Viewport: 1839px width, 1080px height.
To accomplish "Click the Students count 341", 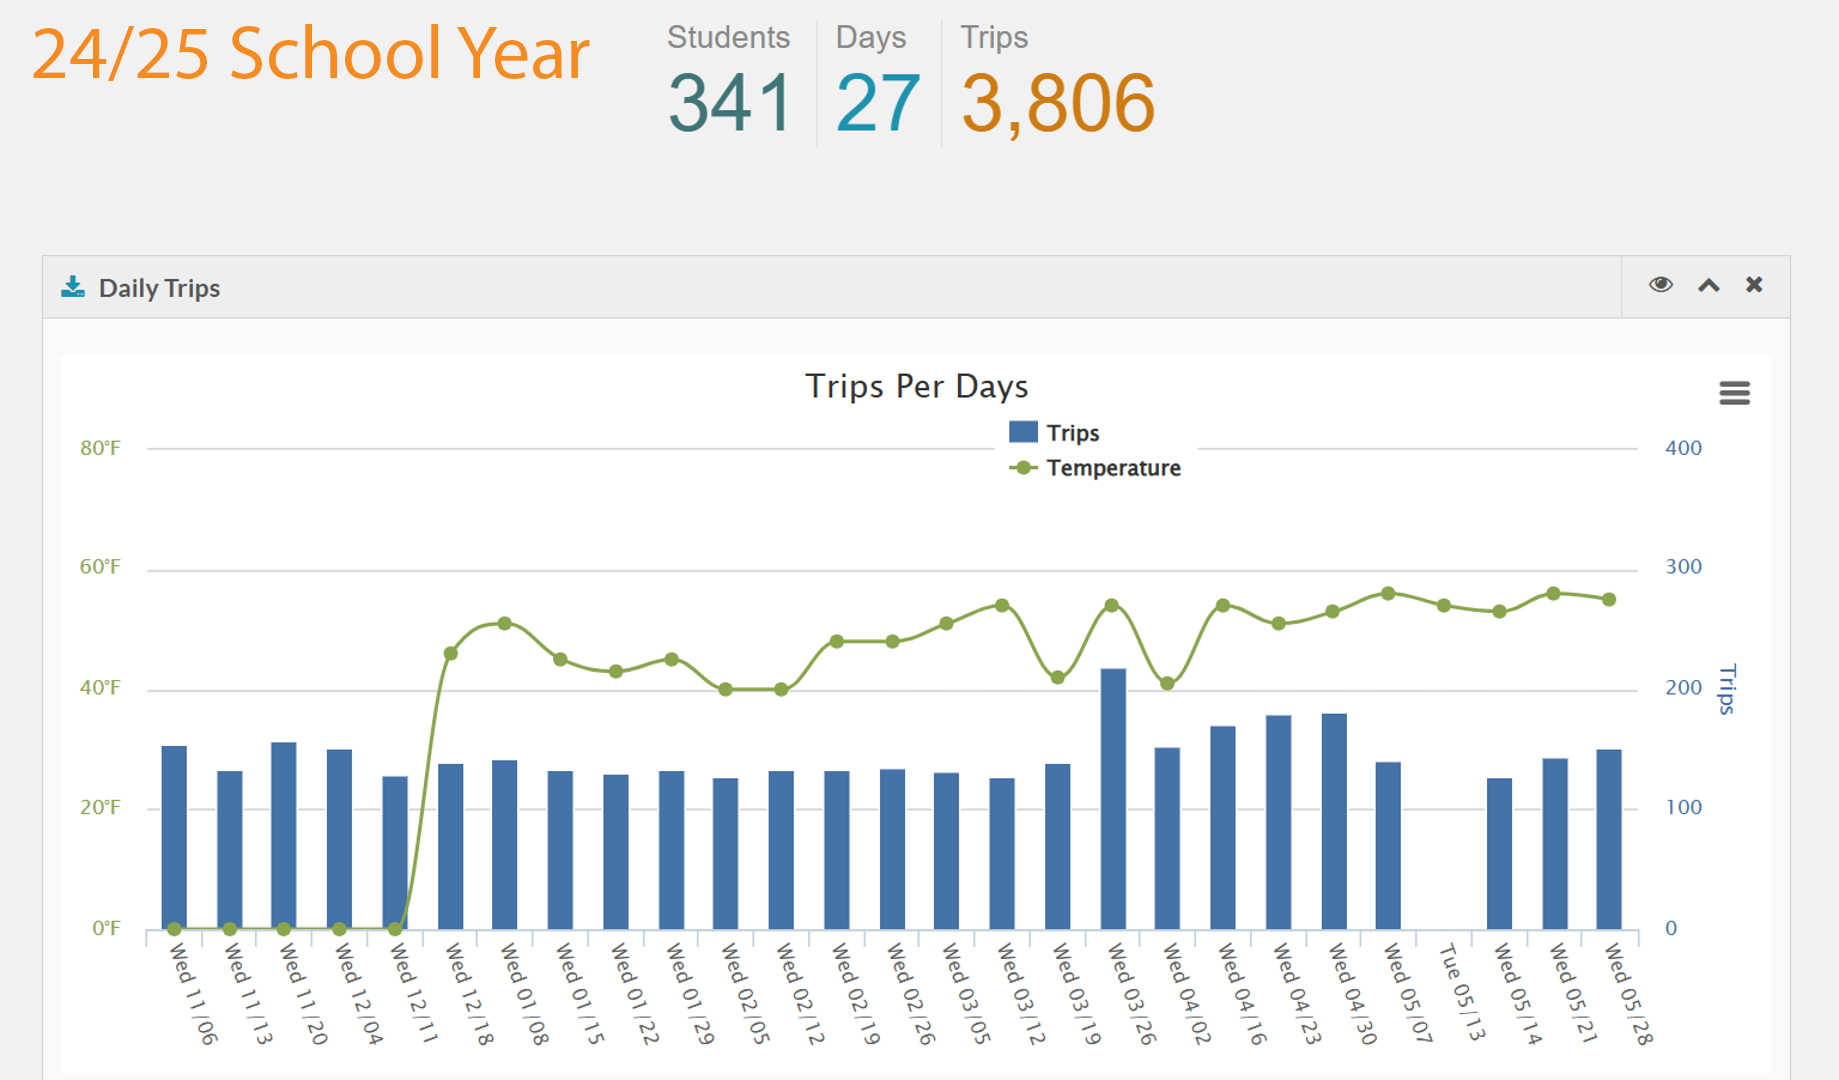I will [730, 103].
